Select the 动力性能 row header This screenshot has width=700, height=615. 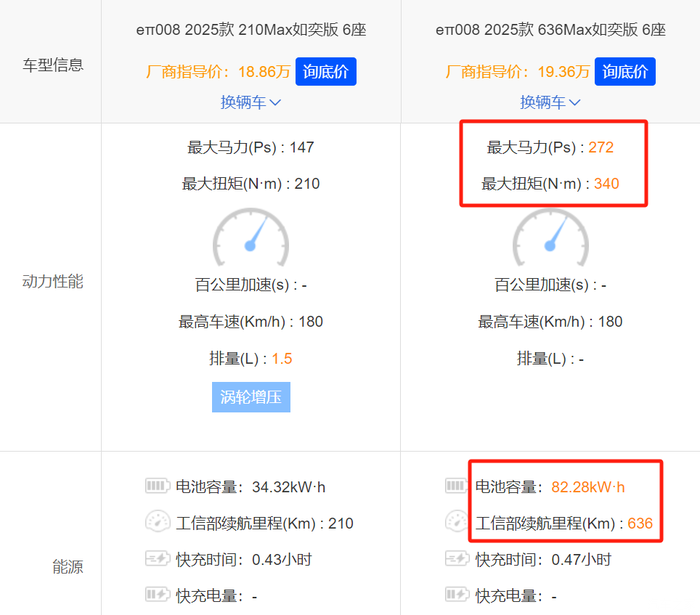[x=52, y=282]
